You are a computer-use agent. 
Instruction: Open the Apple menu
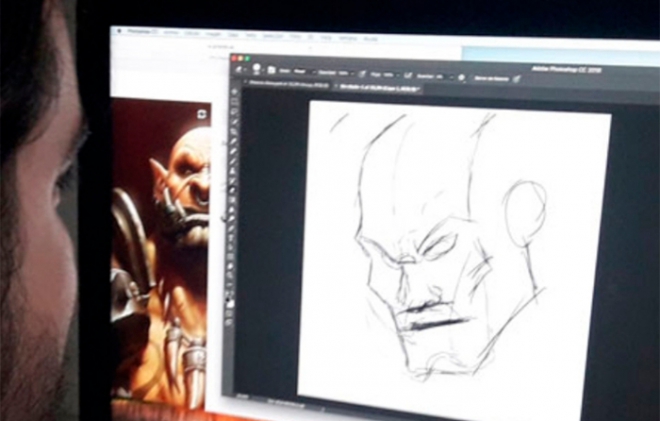click(119, 31)
